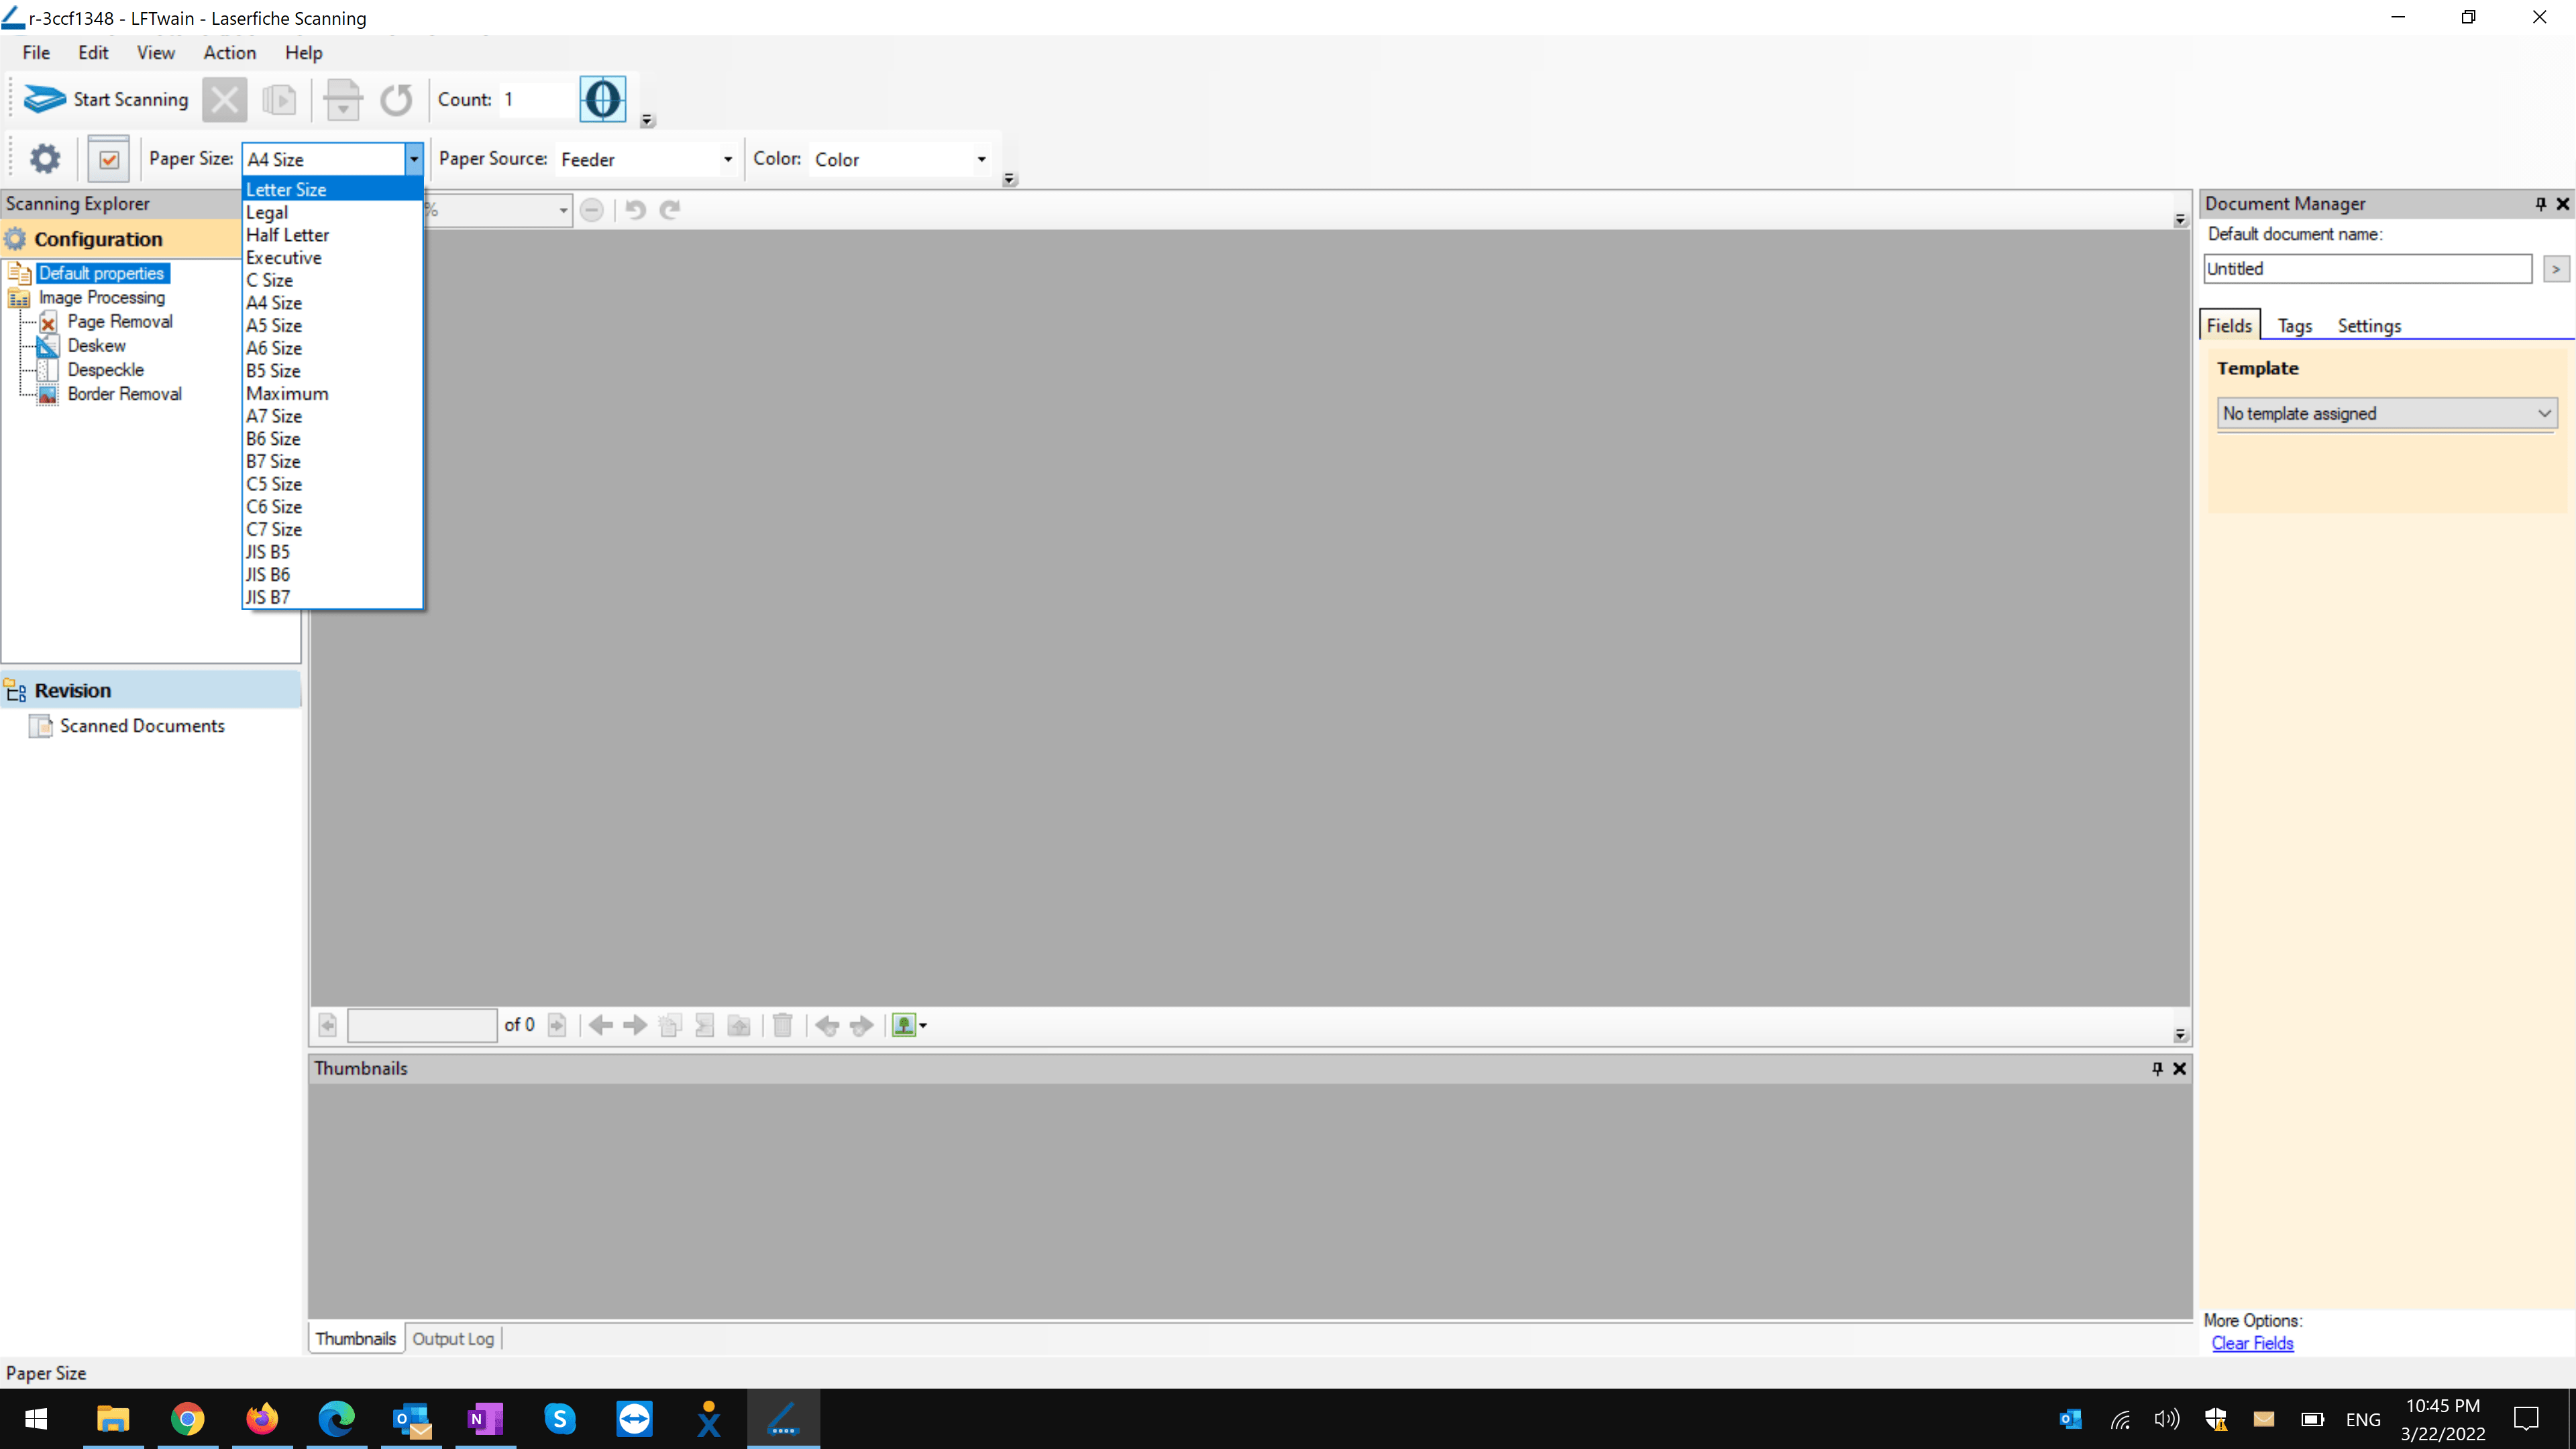Click the round blue scanner logo icon
2576x1449 pixels.
coord(603,99)
